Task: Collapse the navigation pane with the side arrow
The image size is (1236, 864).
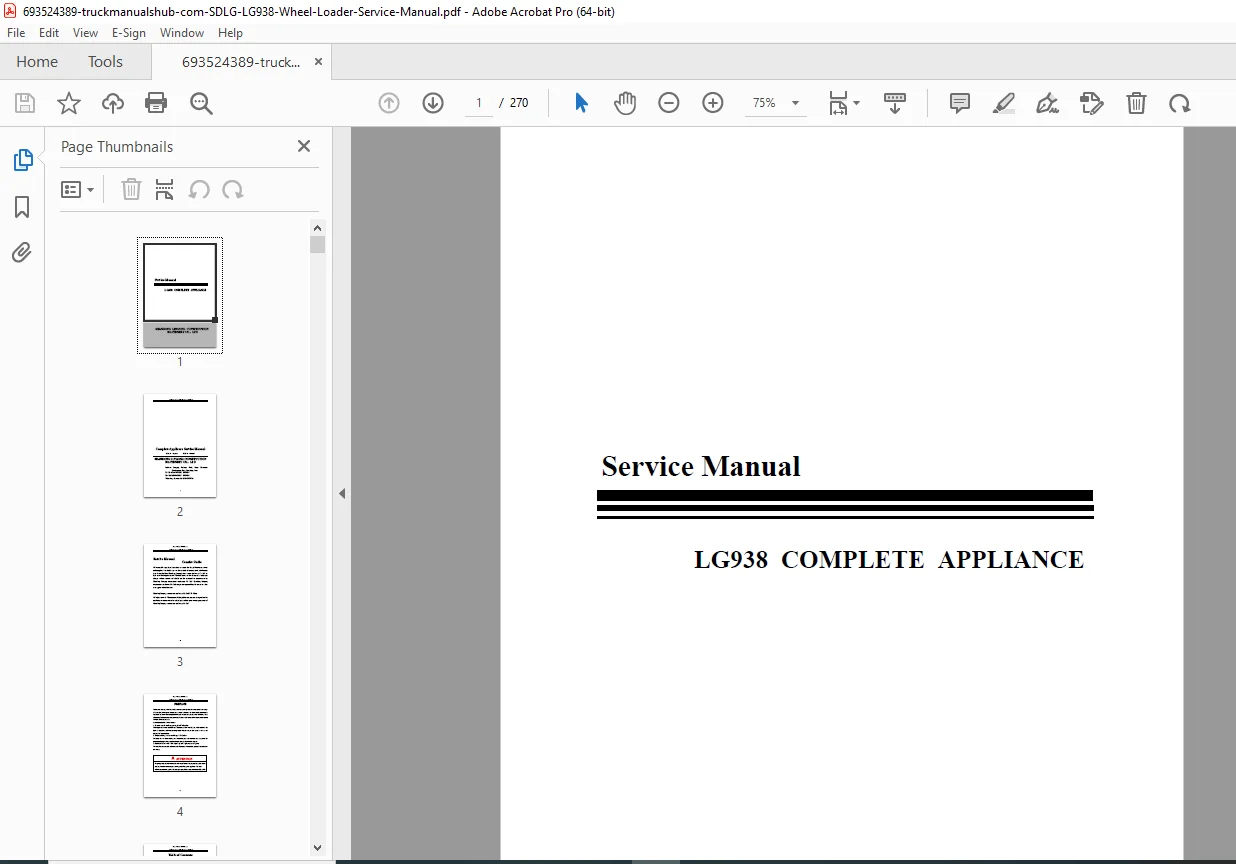Action: tap(342, 493)
